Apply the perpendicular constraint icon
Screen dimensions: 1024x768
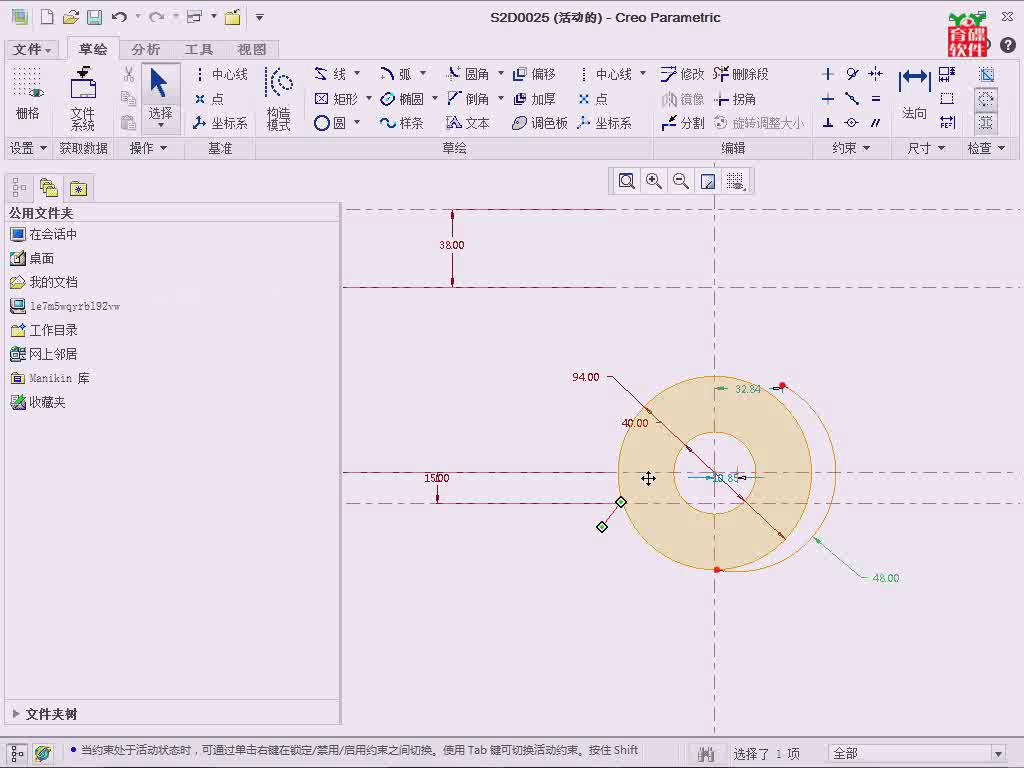(827, 123)
